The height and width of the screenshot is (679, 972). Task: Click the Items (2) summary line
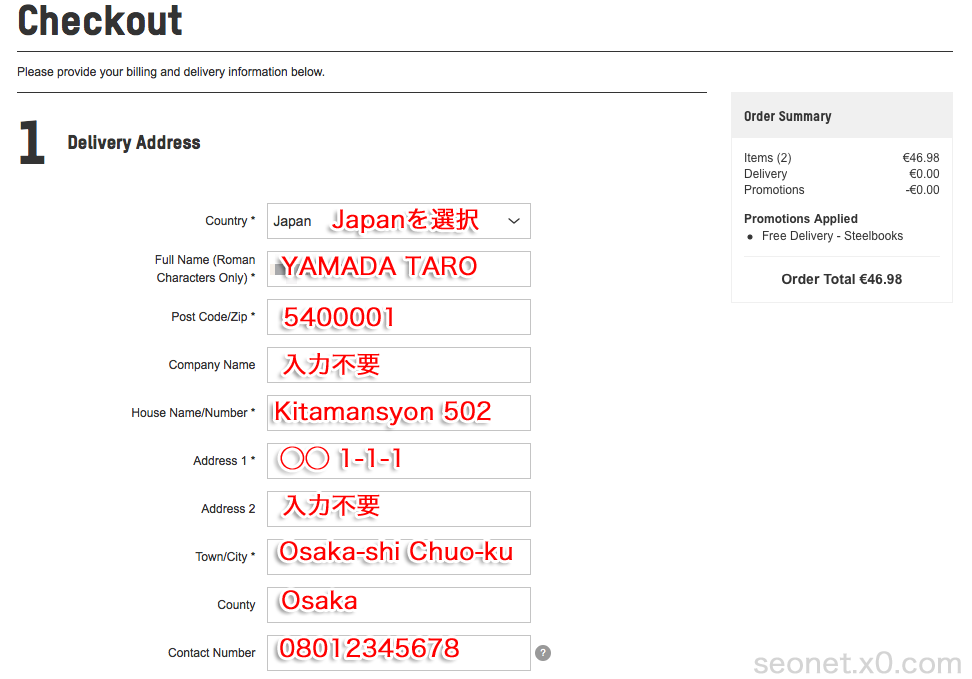767,158
